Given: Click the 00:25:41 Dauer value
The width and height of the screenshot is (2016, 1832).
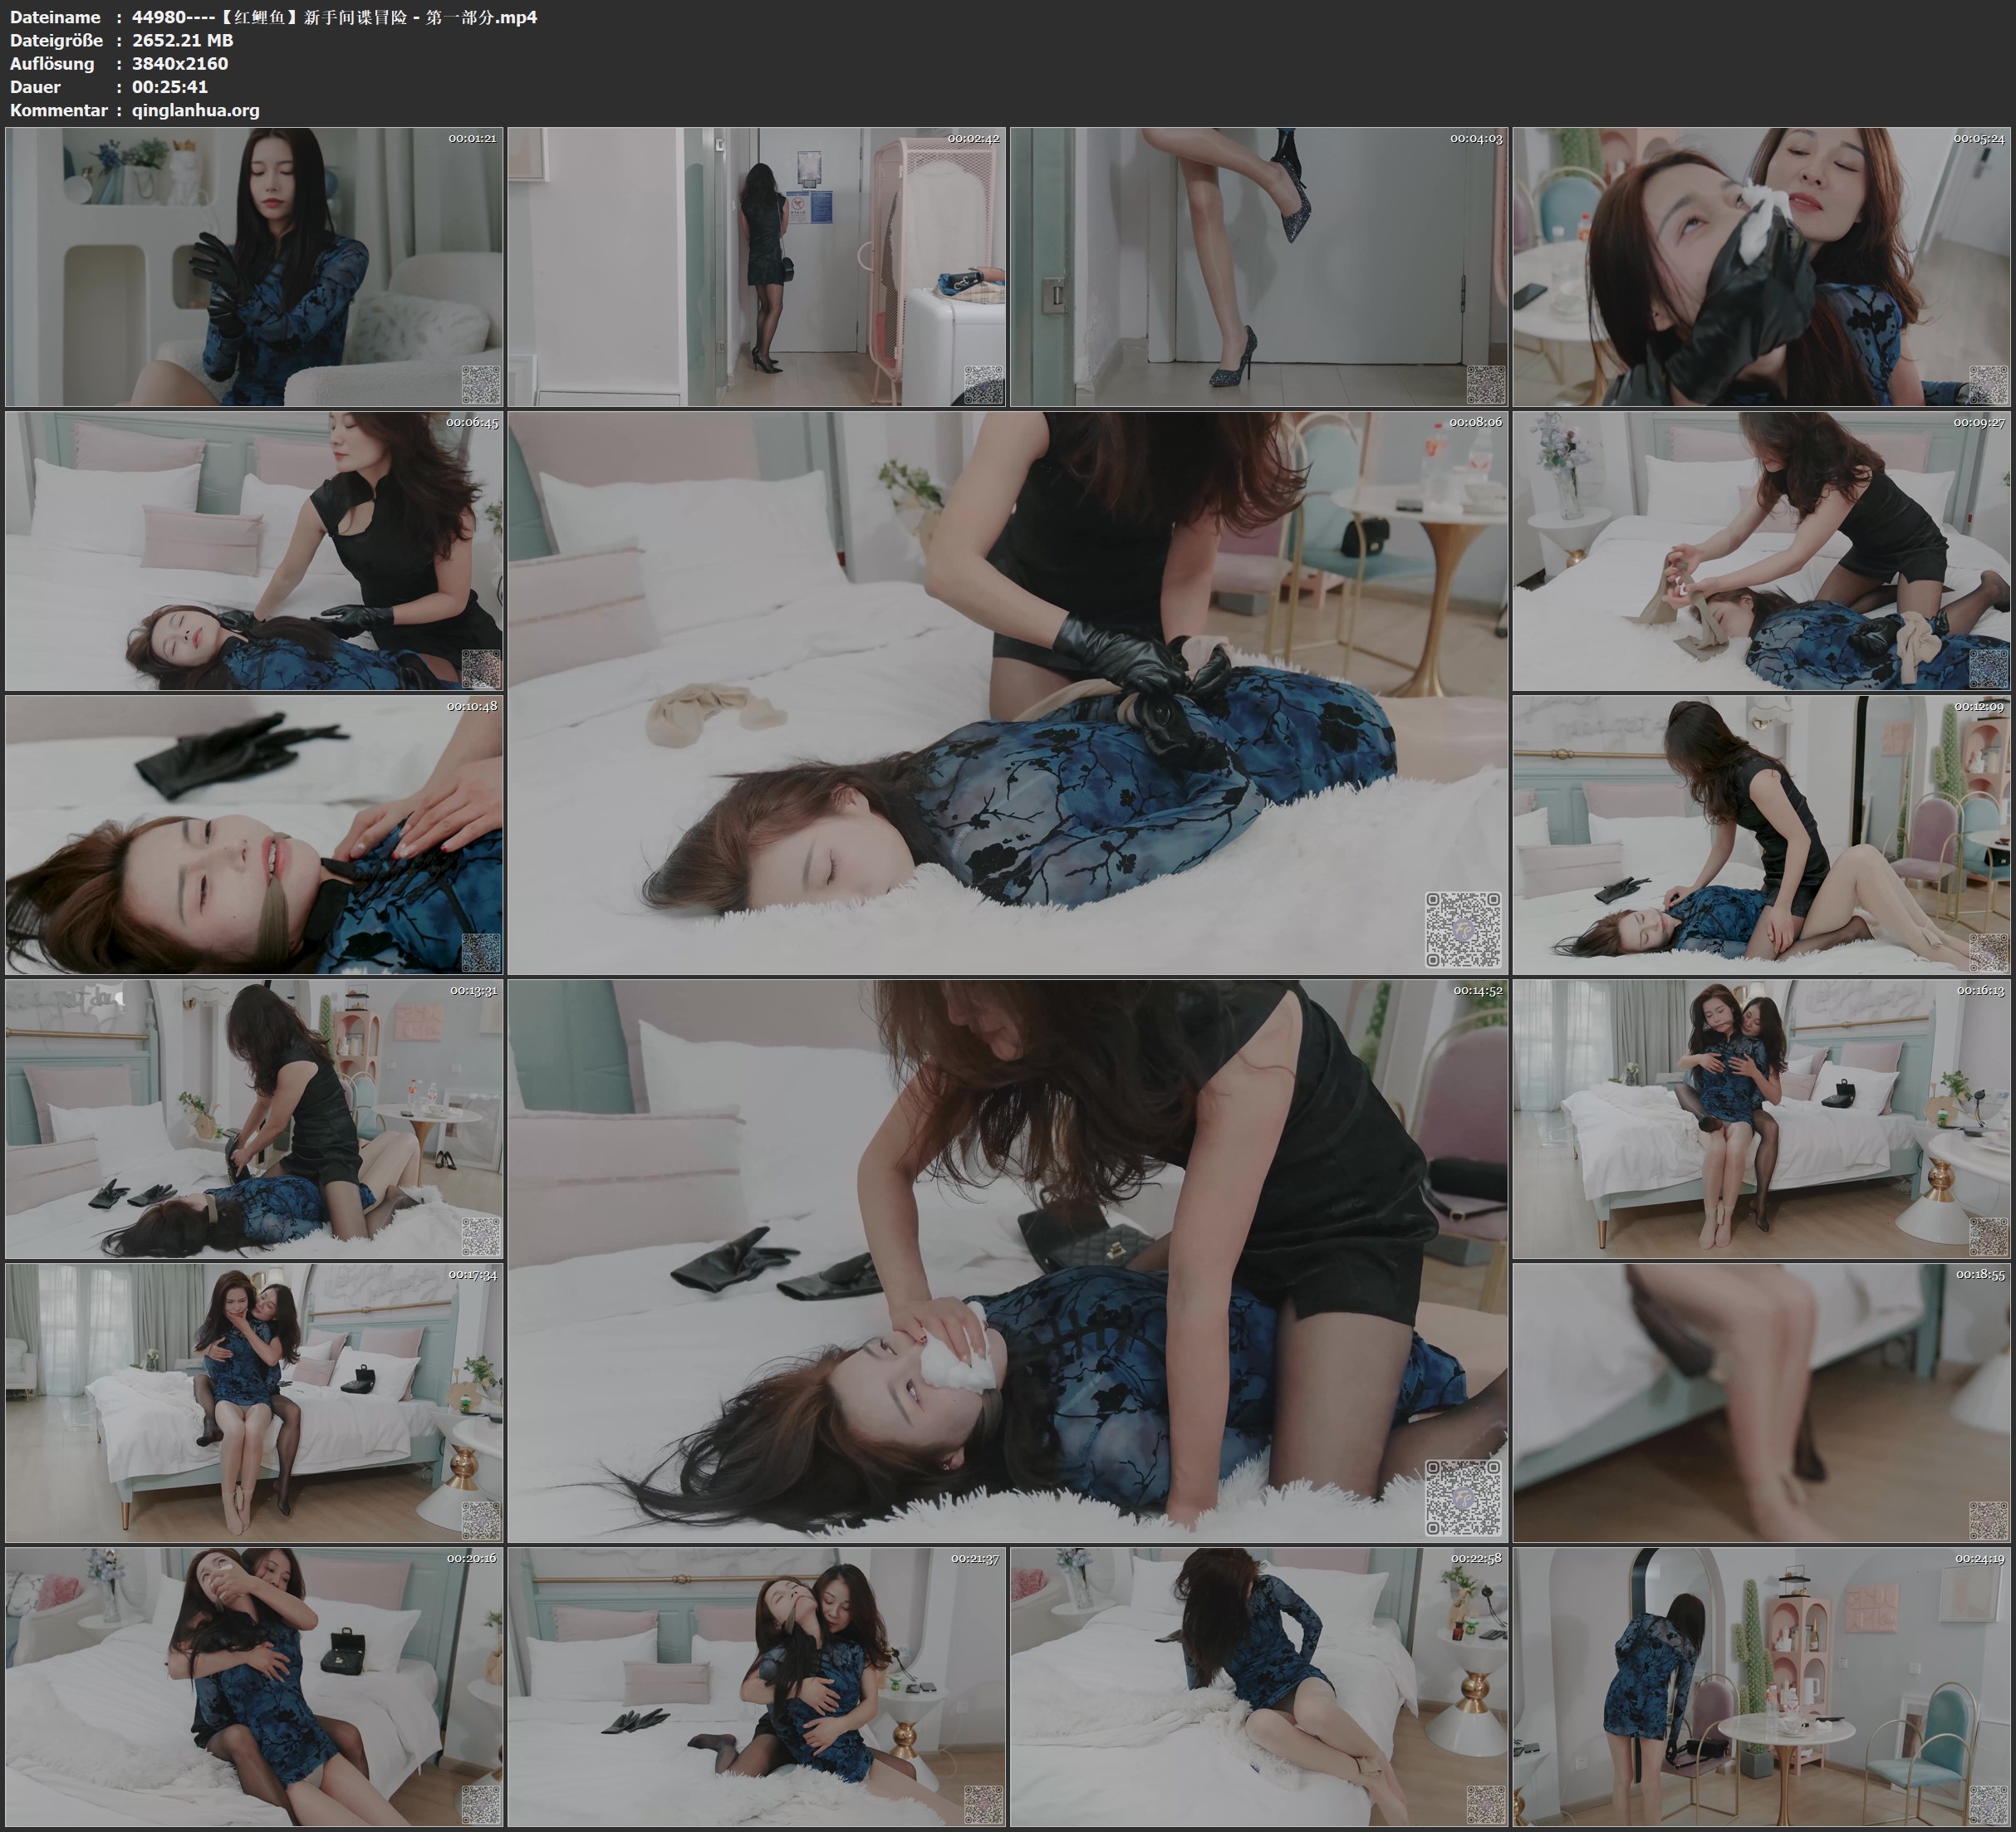Looking at the screenshot, I should click(172, 87).
